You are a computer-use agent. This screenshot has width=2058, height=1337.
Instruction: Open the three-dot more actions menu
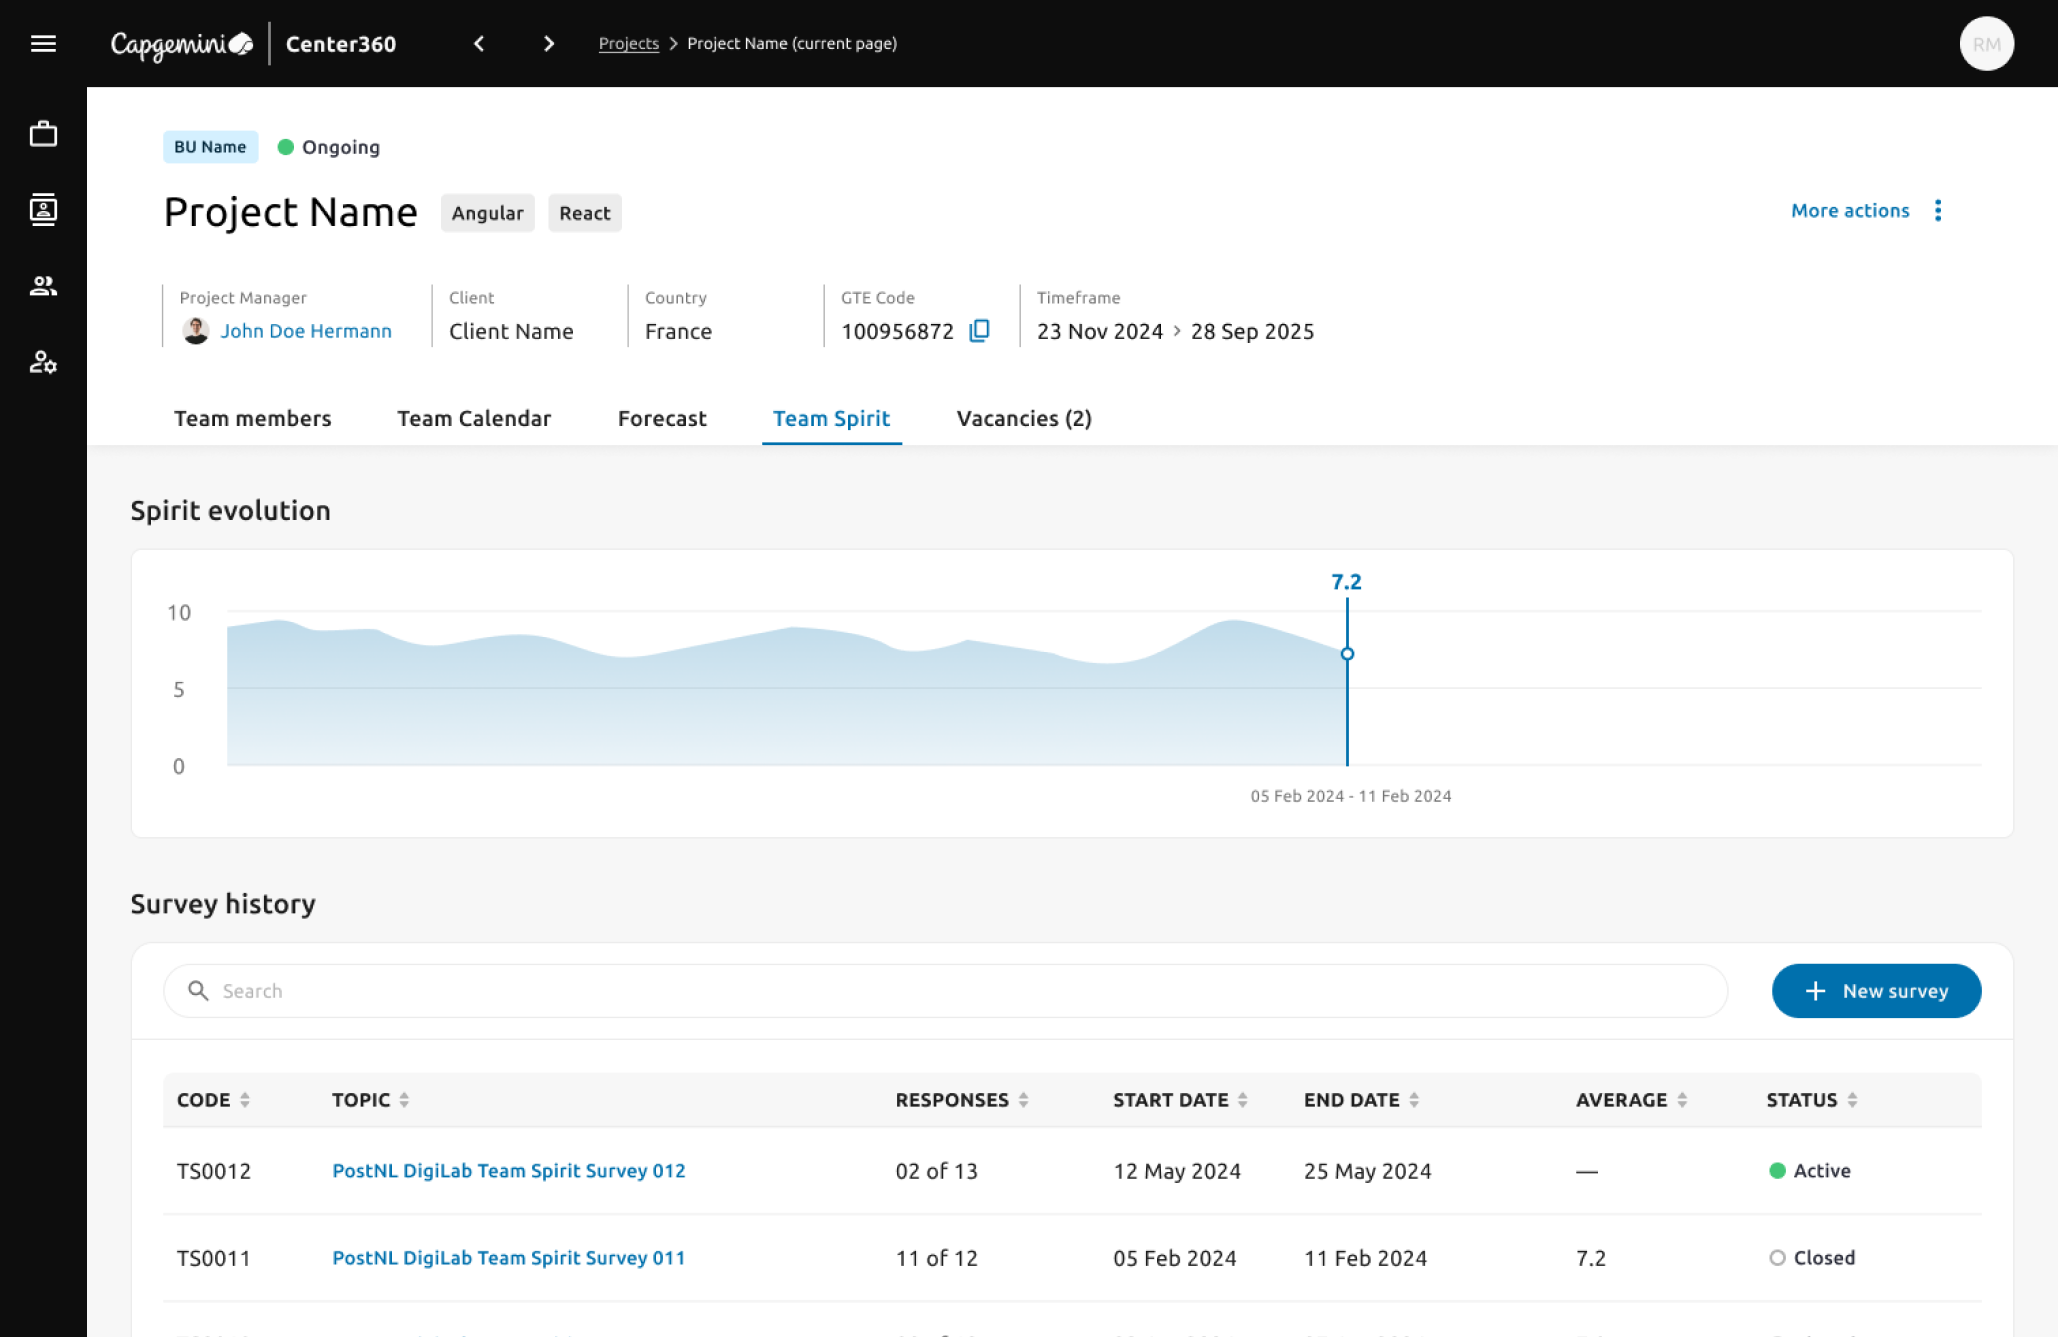coord(1938,210)
